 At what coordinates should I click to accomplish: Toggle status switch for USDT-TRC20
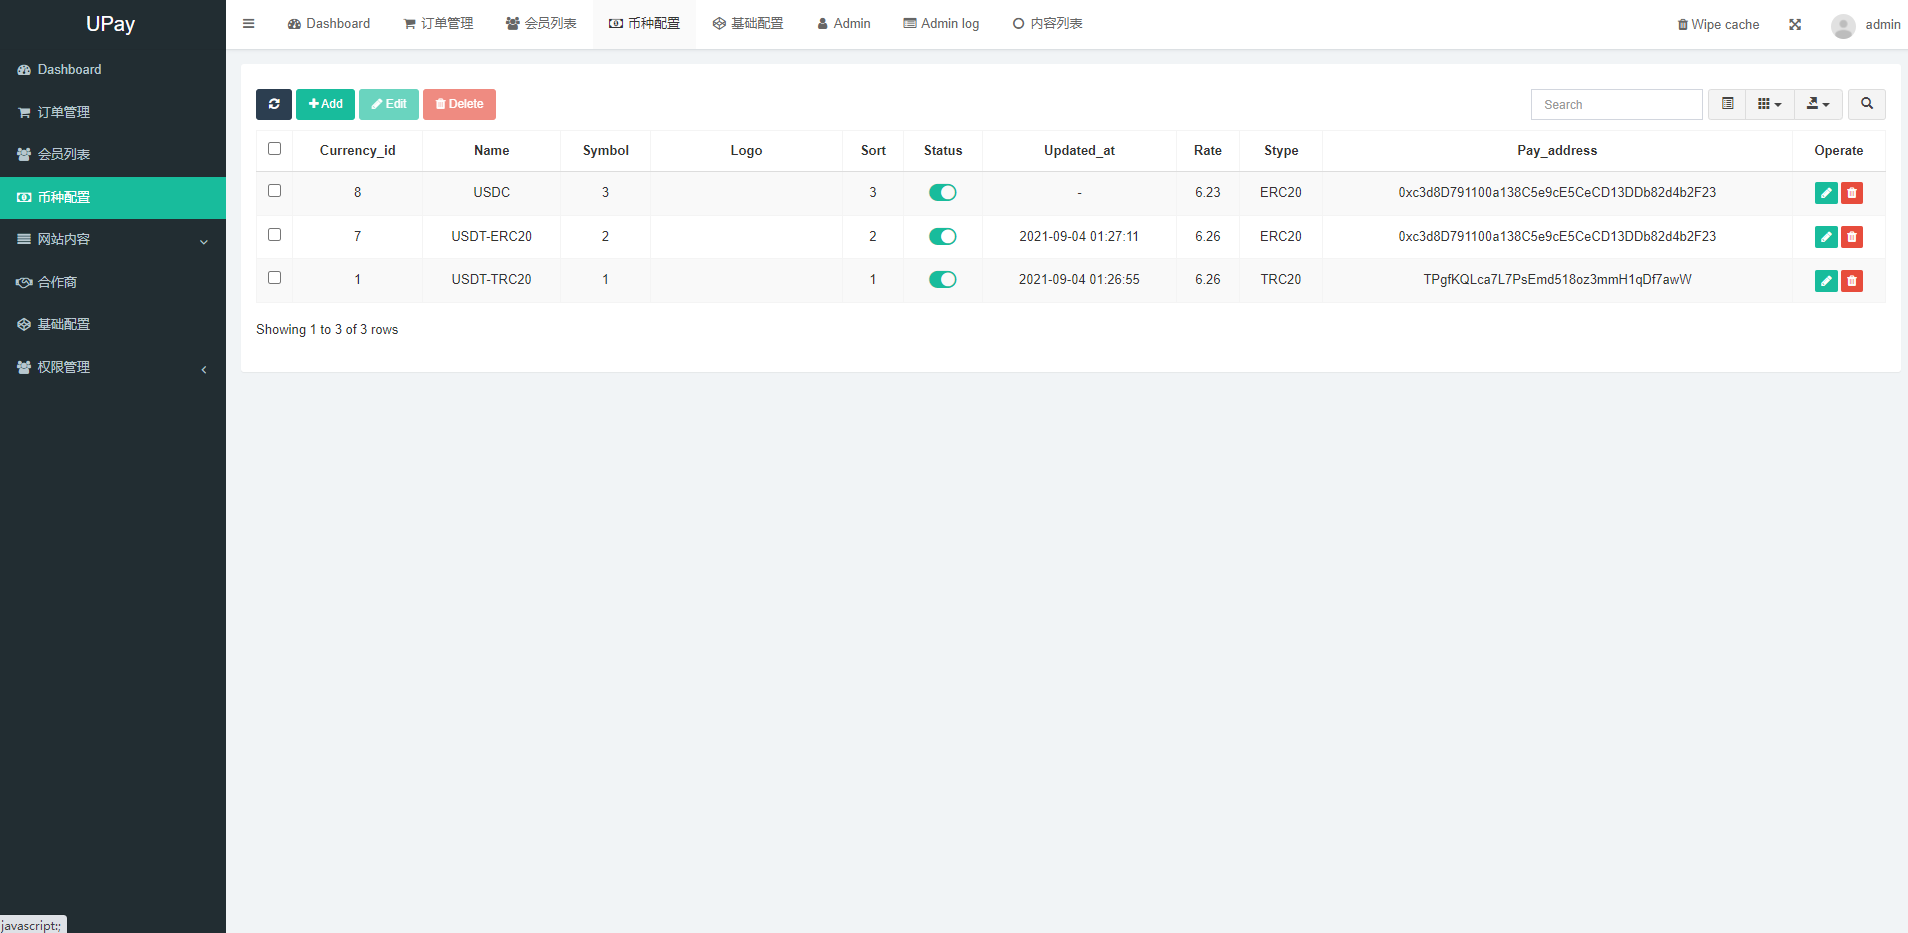(x=943, y=280)
